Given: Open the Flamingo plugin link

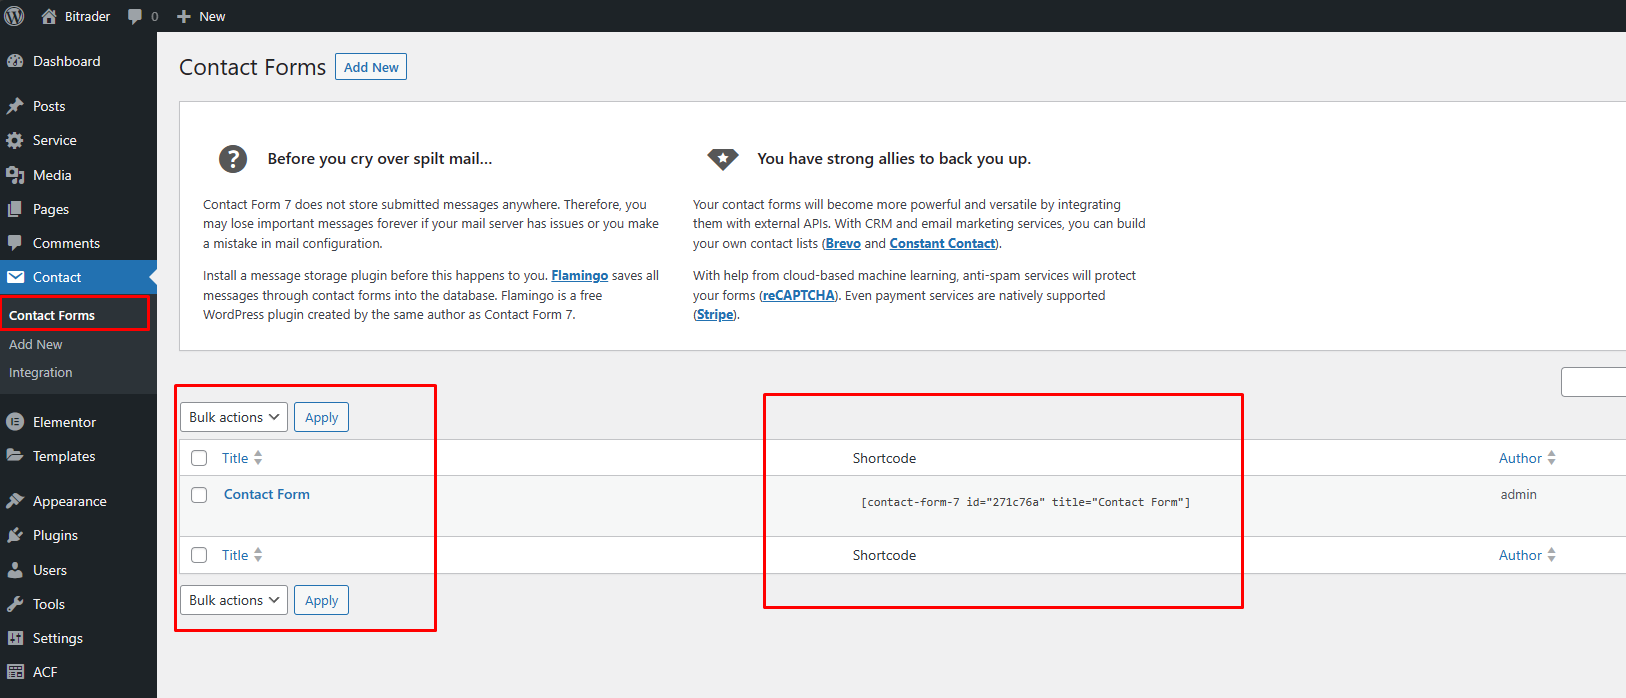Looking at the screenshot, I should point(579,276).
